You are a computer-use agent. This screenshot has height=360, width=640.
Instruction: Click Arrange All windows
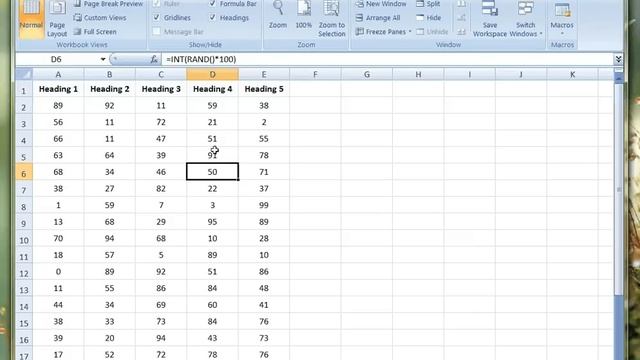tap(378, 18)
